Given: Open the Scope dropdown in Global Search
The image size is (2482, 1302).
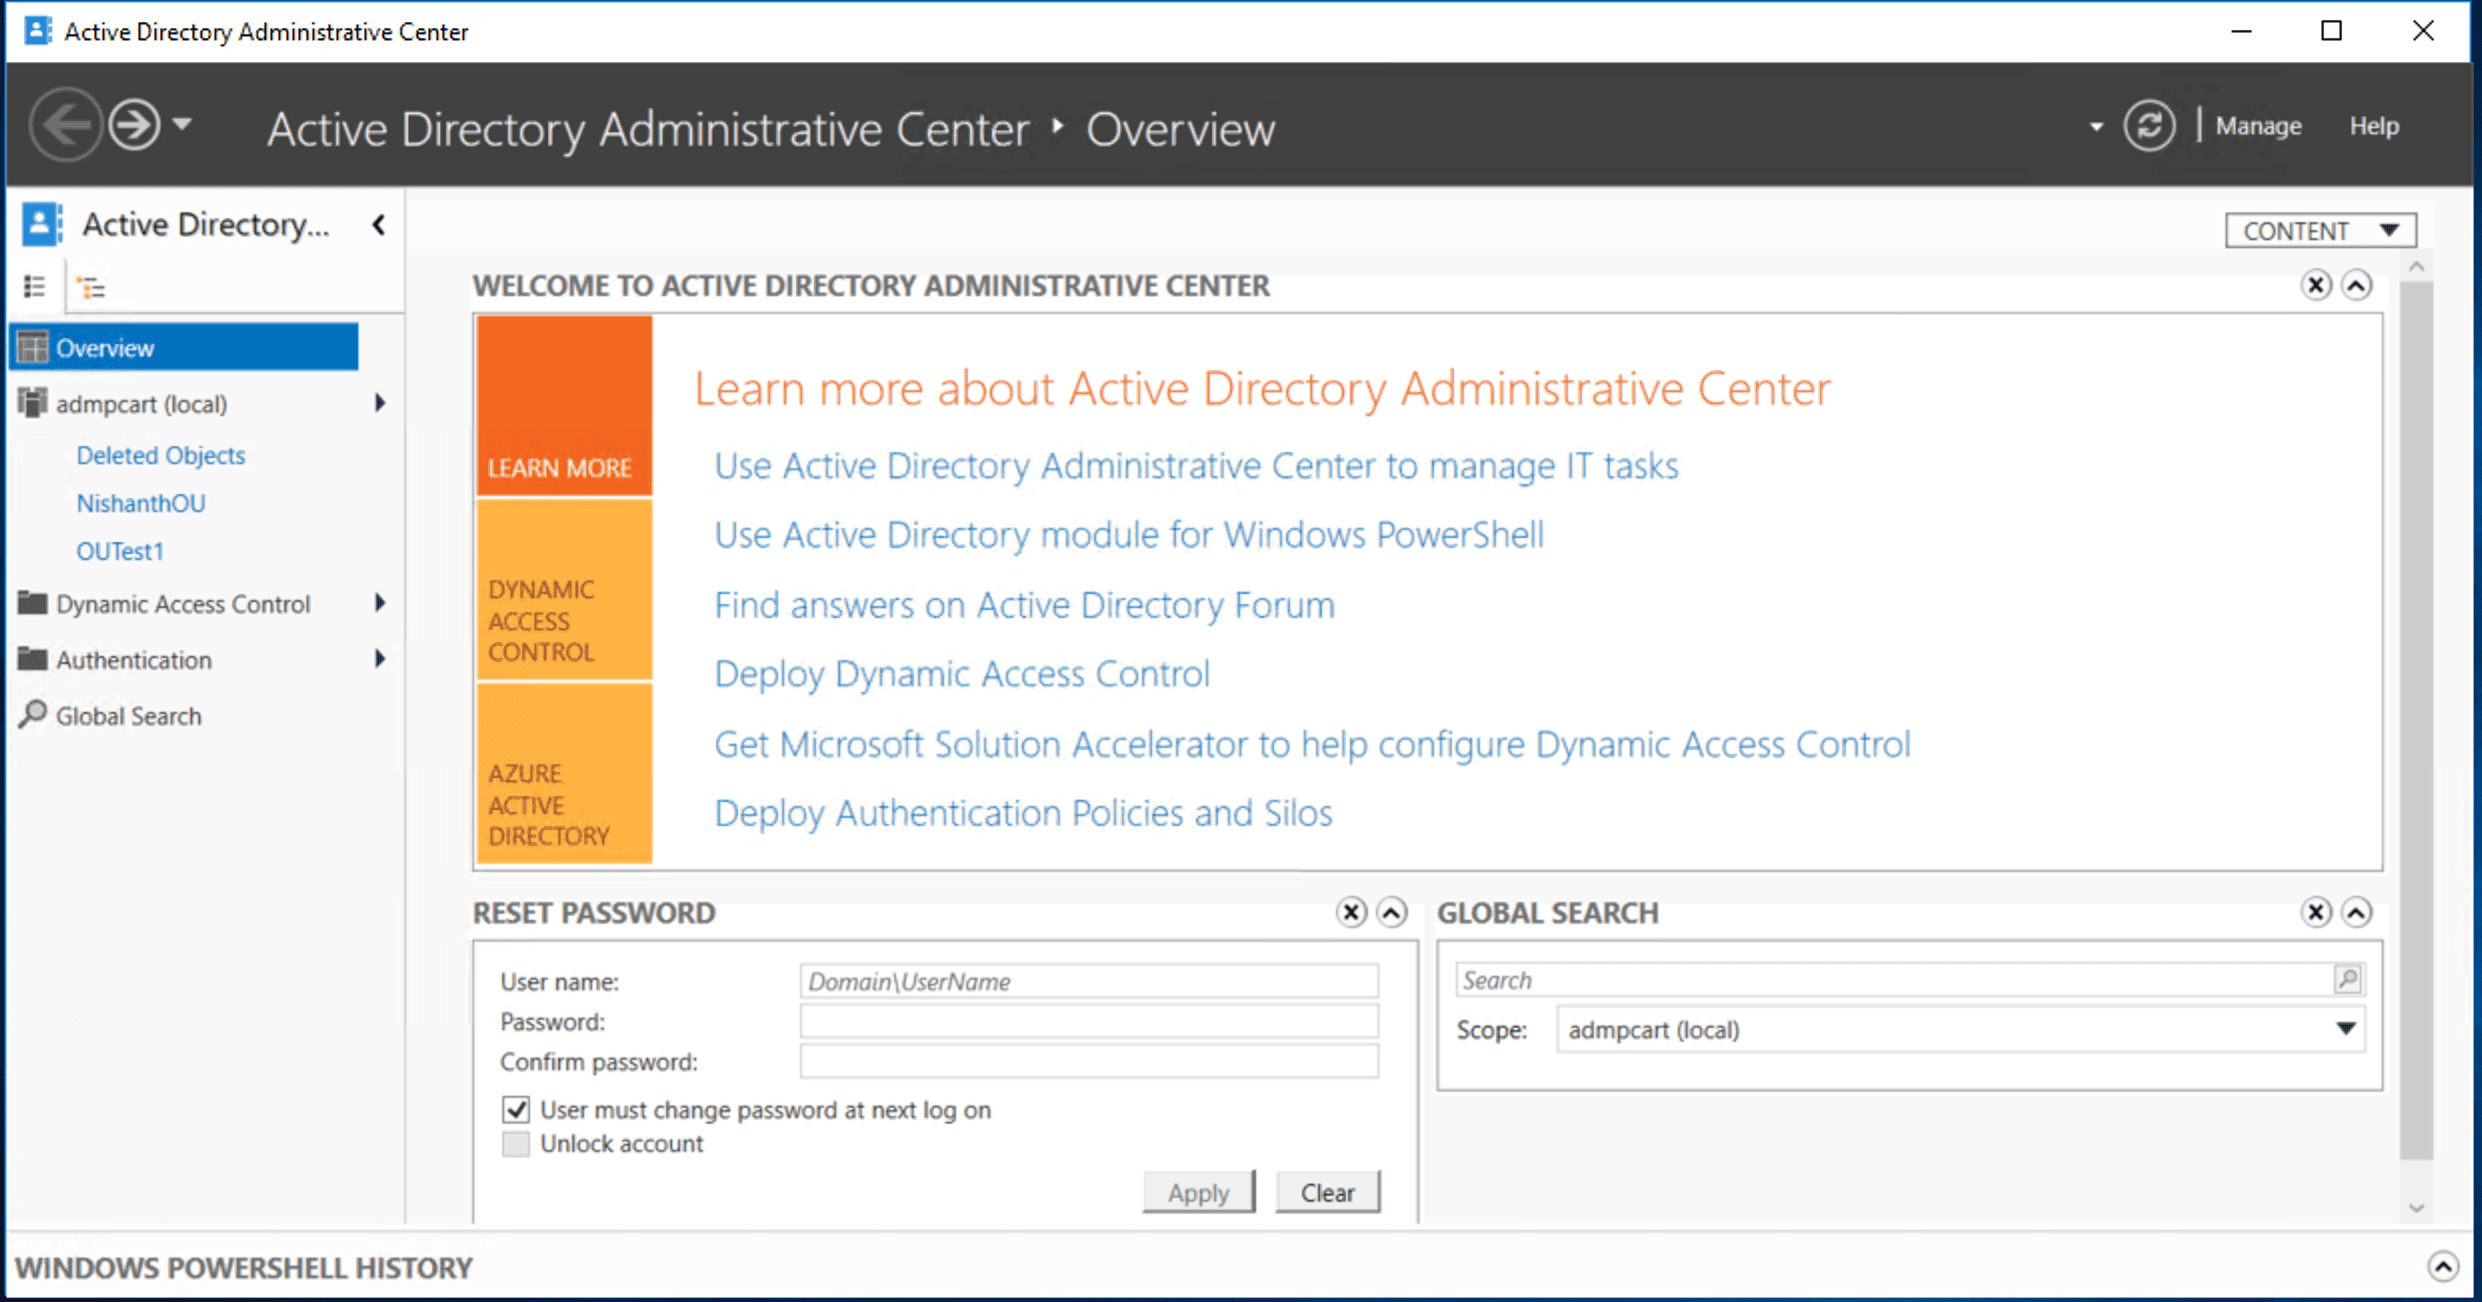Looking at the screenshot, I should point(2346,1029).
